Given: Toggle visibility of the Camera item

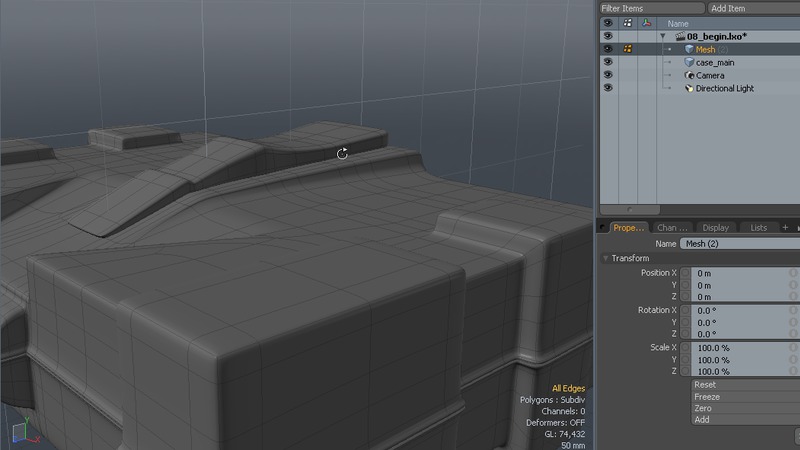Looking at the screenshot, I should point(608,75).
